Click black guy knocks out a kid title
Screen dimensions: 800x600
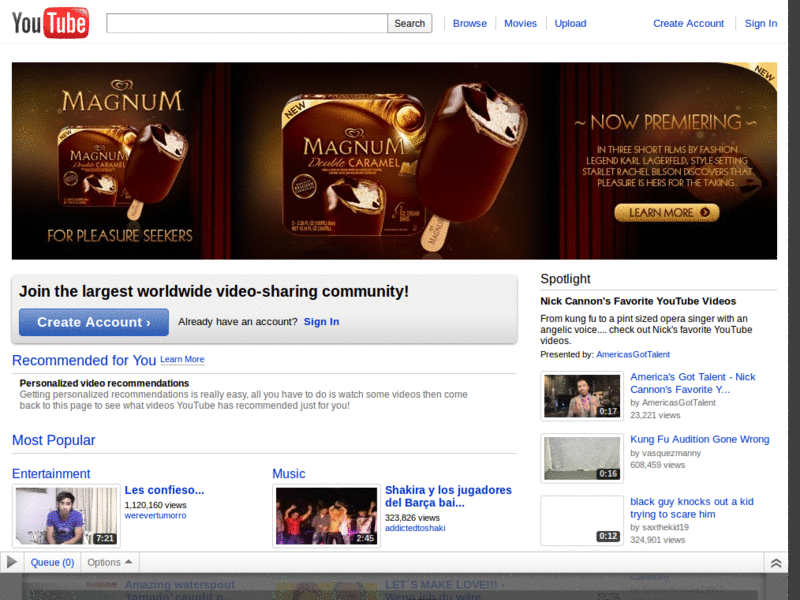[691, 508]
